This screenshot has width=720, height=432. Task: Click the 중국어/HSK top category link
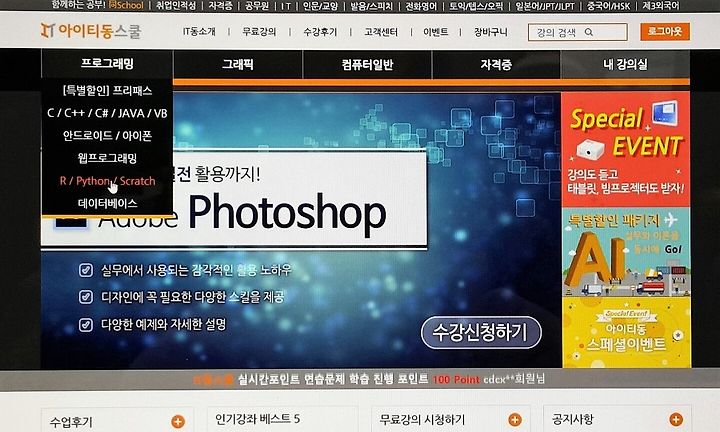coord(608,6)
